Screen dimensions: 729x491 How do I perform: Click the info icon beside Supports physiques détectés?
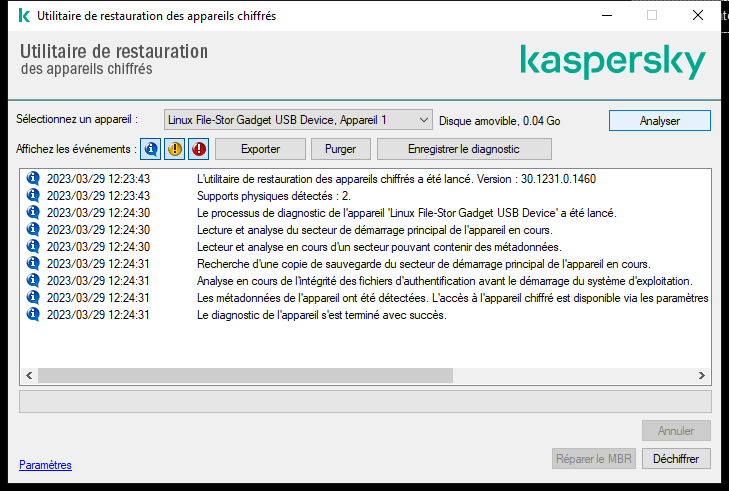point(33,195)
